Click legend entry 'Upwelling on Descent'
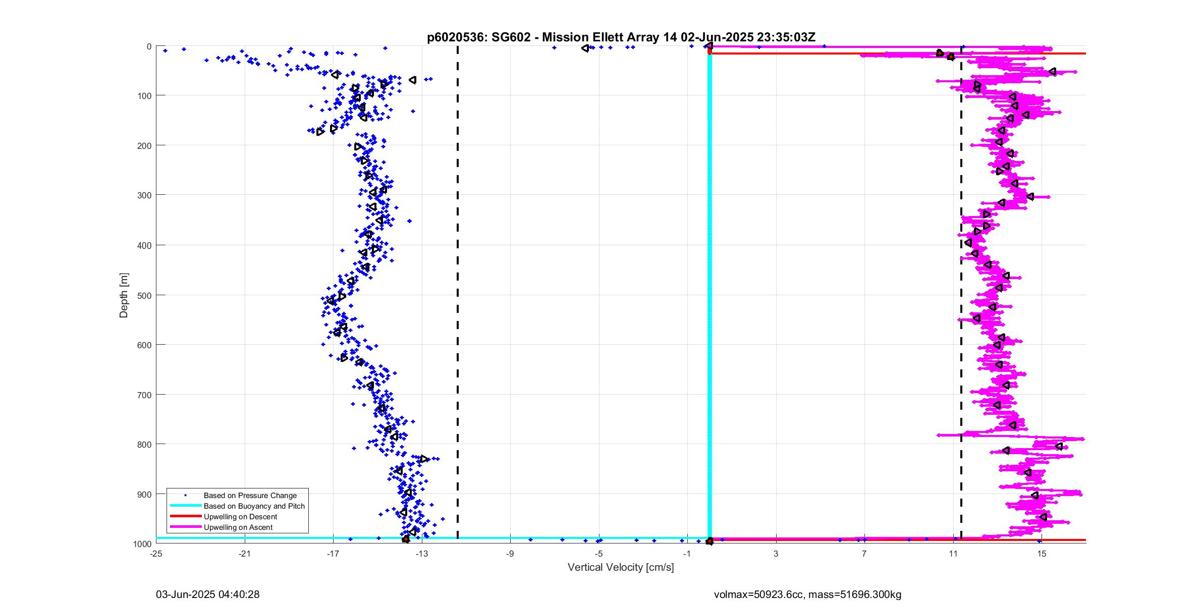The image size is (1200, 611). 241,516
